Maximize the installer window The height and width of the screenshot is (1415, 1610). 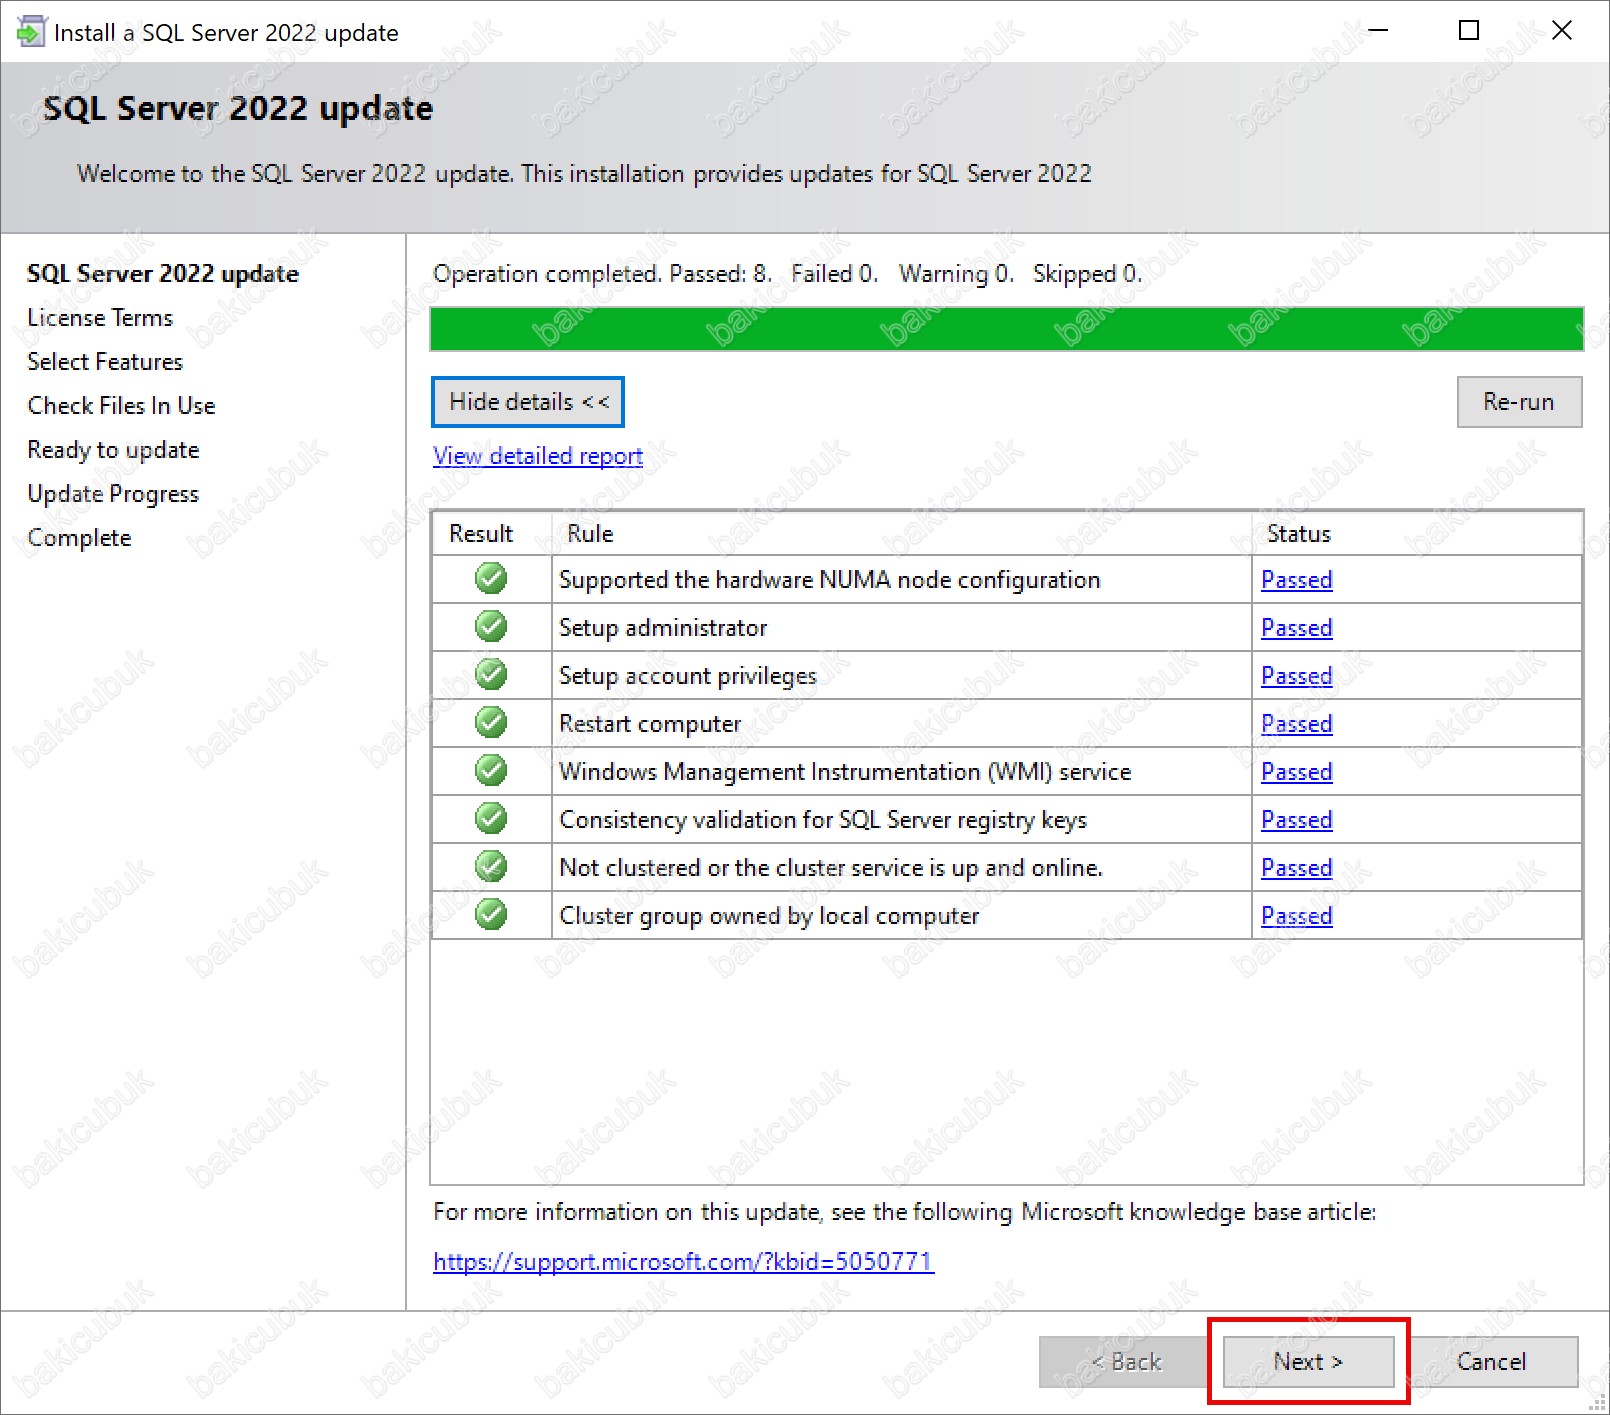(1469, 31)
